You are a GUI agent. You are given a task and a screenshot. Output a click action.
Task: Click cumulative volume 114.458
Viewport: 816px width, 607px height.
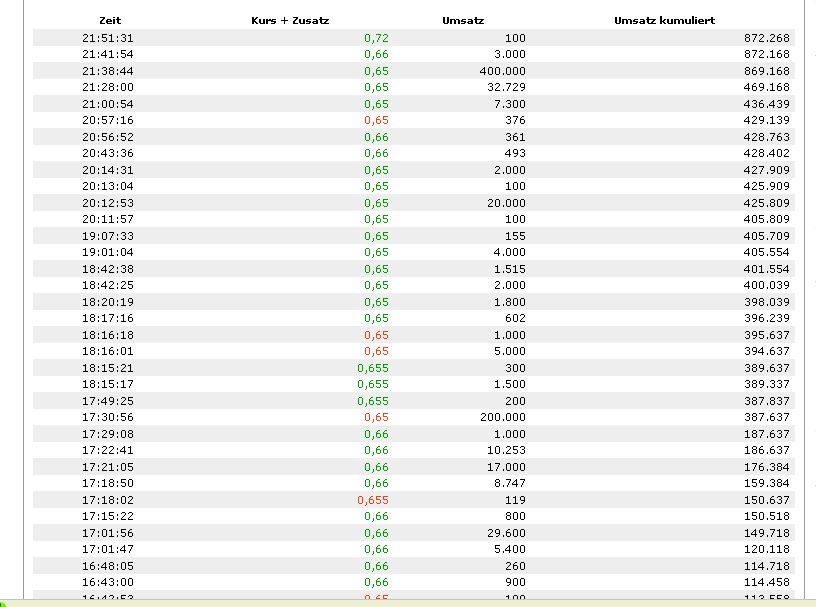(x=767, y=583)
